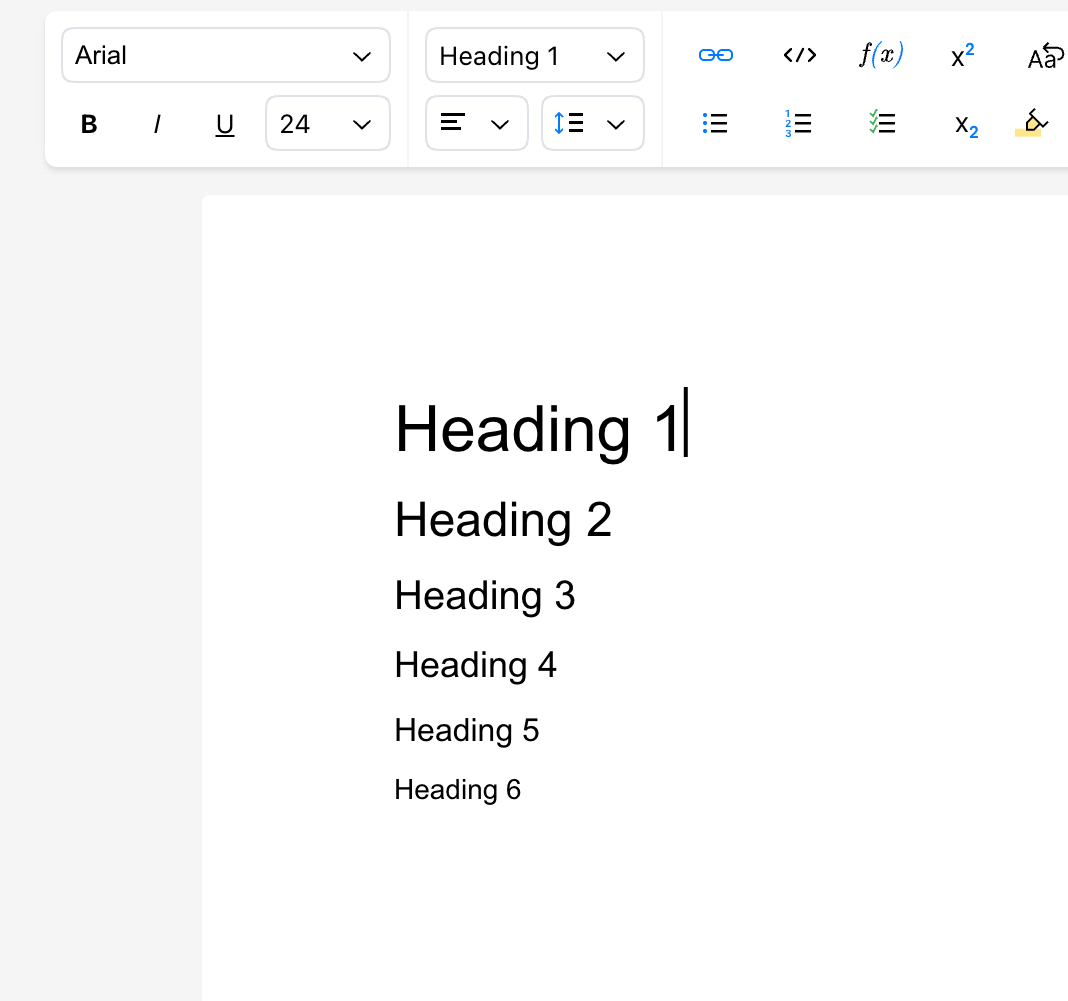Image resolution: width=1068 pixels, height=1001 pixels.
Task: Create a numbered list
Action: 798,123
